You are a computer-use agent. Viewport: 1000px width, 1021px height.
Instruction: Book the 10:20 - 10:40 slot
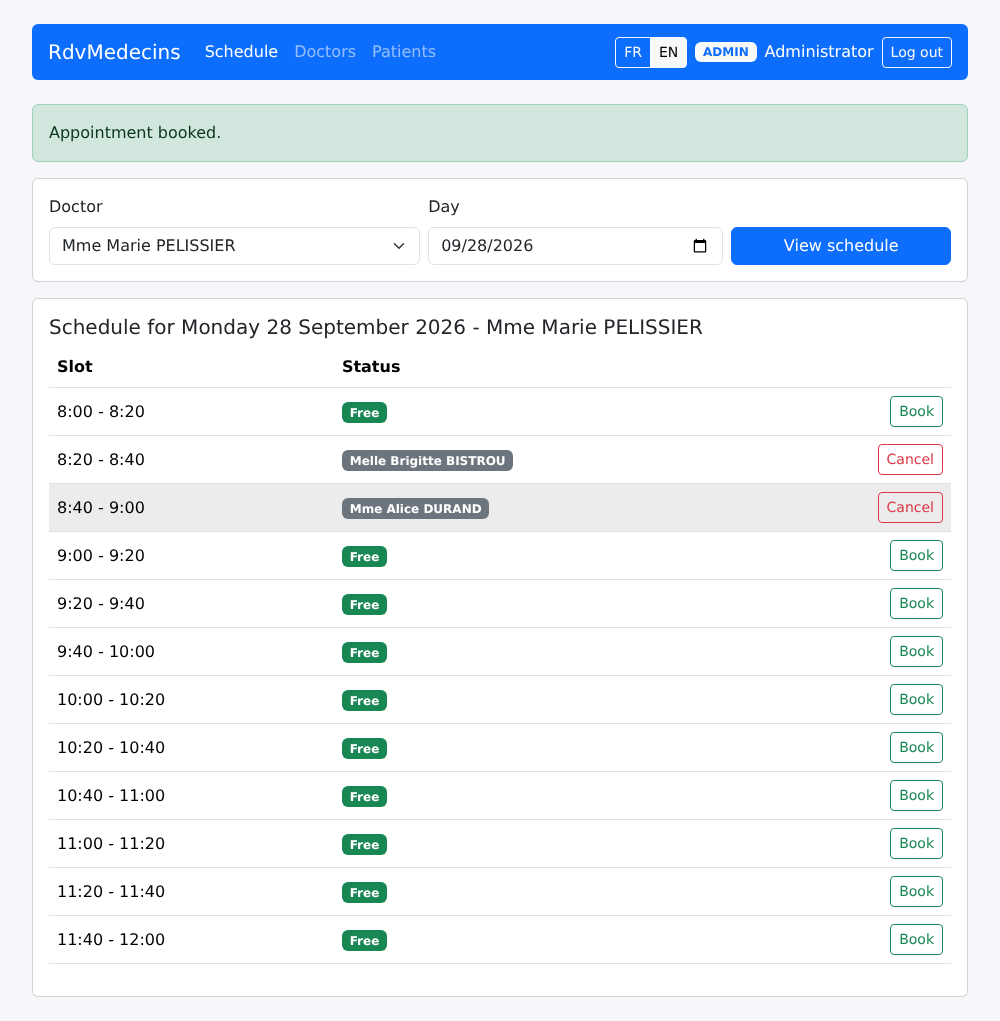916,748
